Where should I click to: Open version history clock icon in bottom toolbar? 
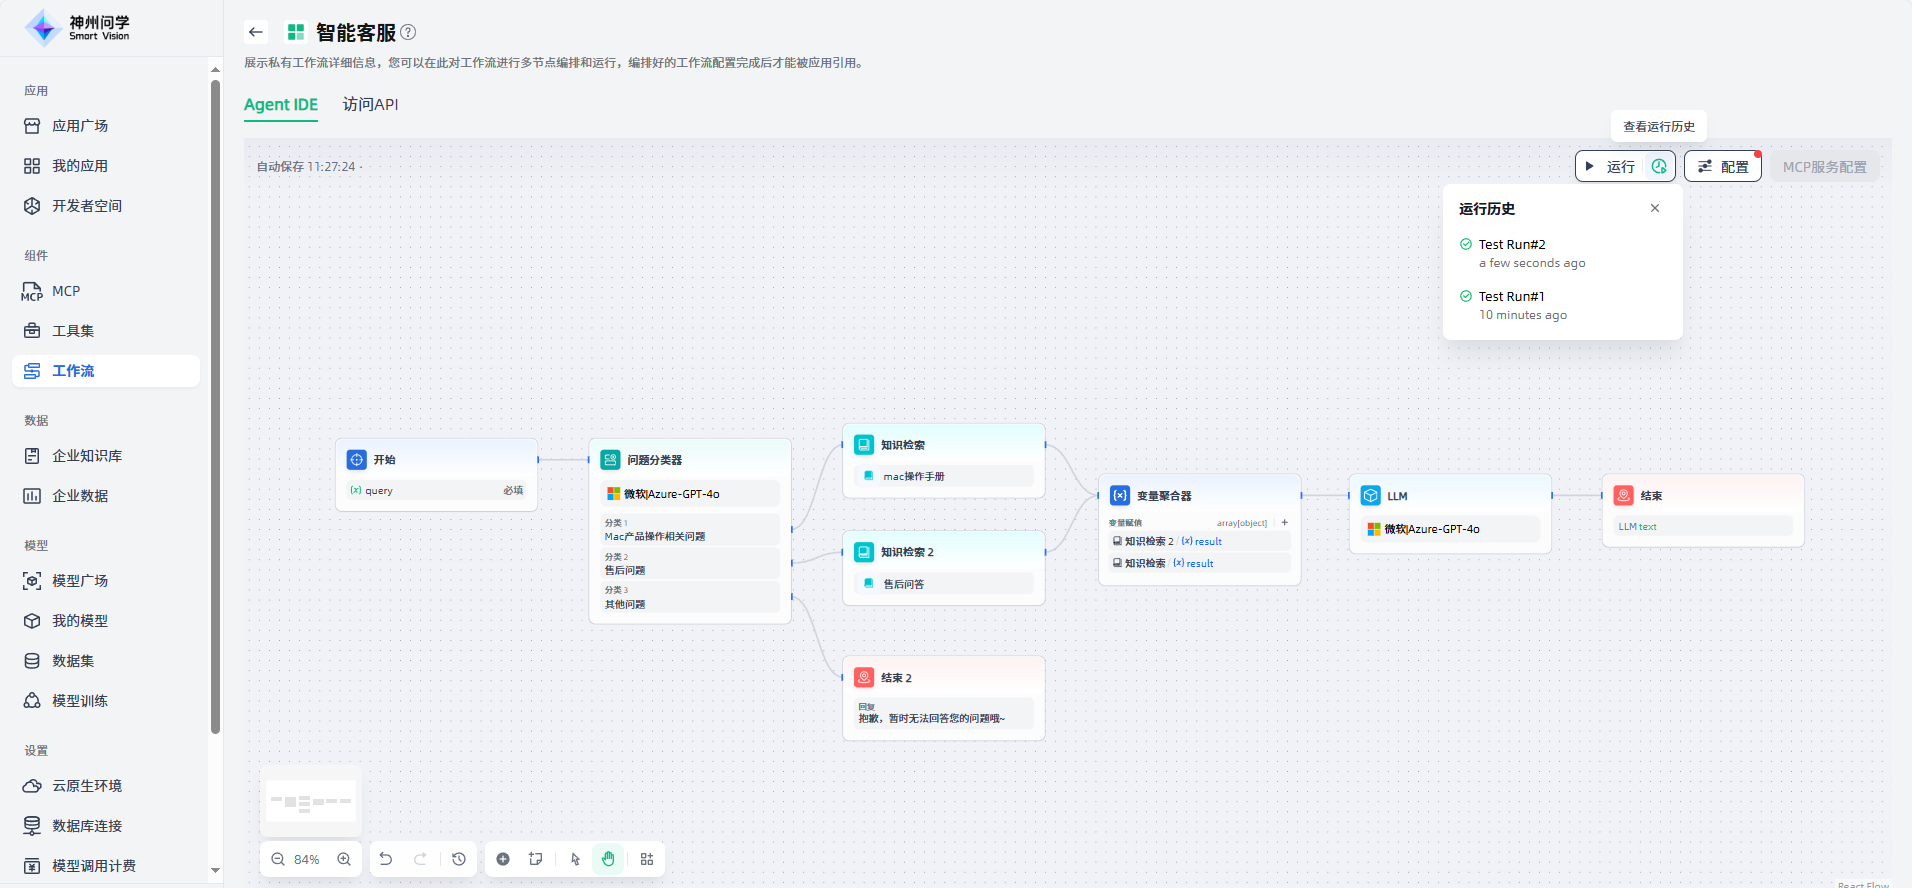459,859
